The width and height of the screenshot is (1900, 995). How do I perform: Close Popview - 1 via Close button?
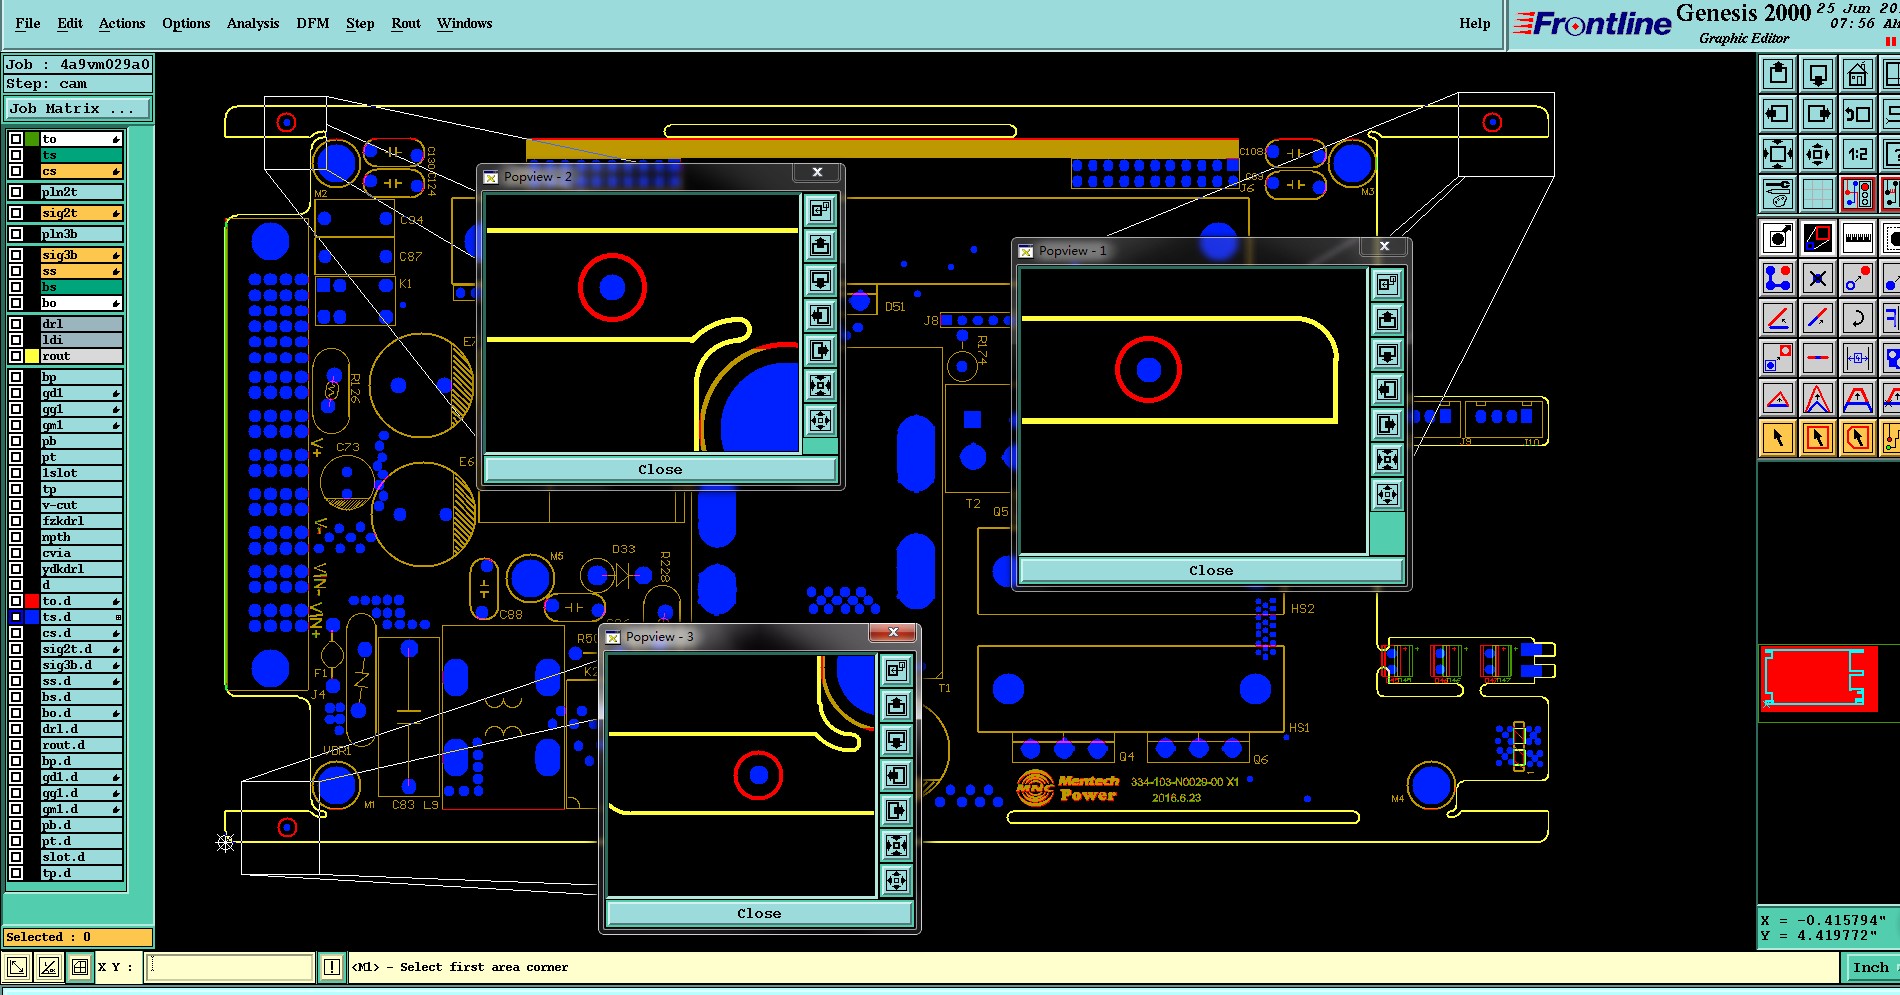tap(1211, 570)
